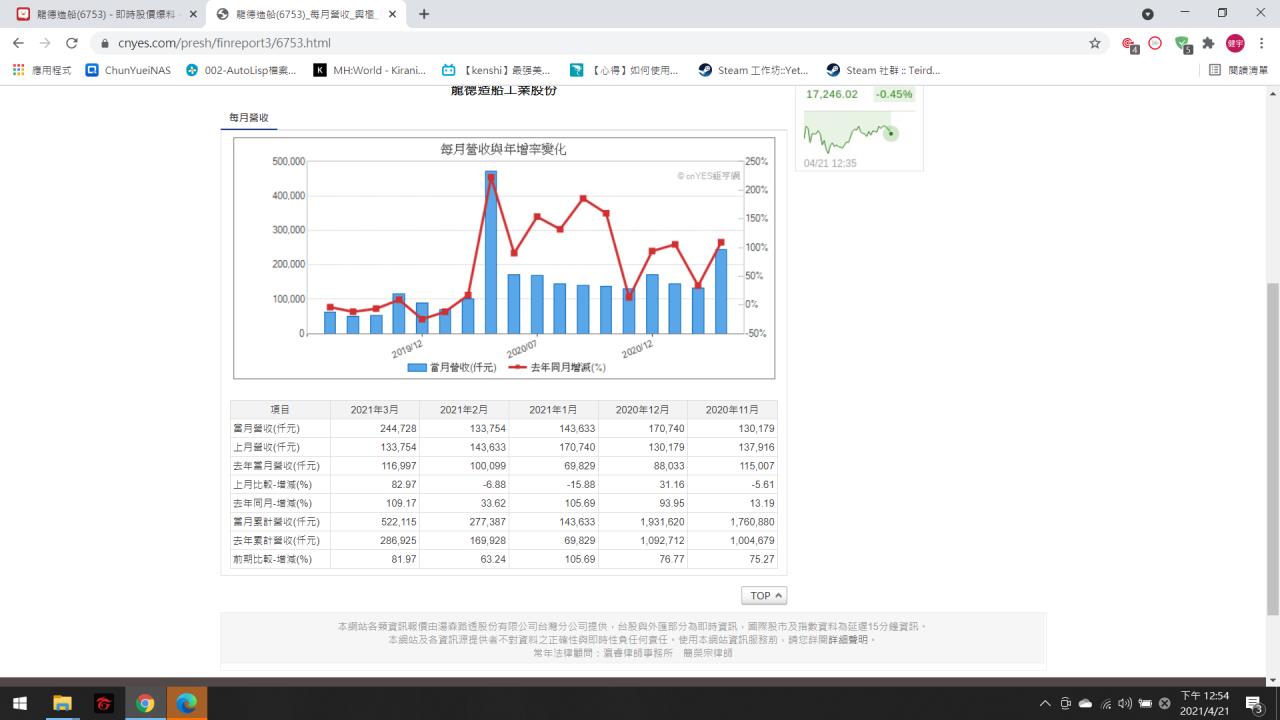Open the Chrome extensions puzzle icon
Viewport: 1280px width, 720px height.
click(1208, 43)
